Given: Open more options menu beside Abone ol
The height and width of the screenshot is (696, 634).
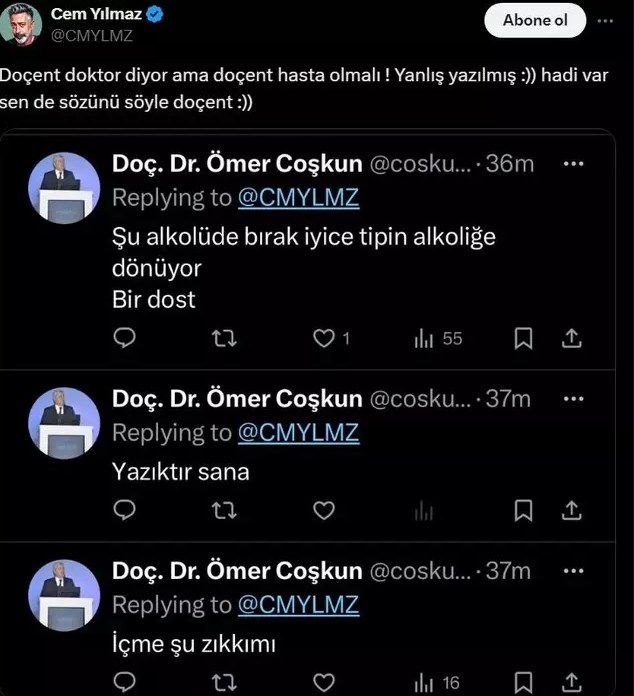Looking at the screenshot, I should [x=606, y=20].
